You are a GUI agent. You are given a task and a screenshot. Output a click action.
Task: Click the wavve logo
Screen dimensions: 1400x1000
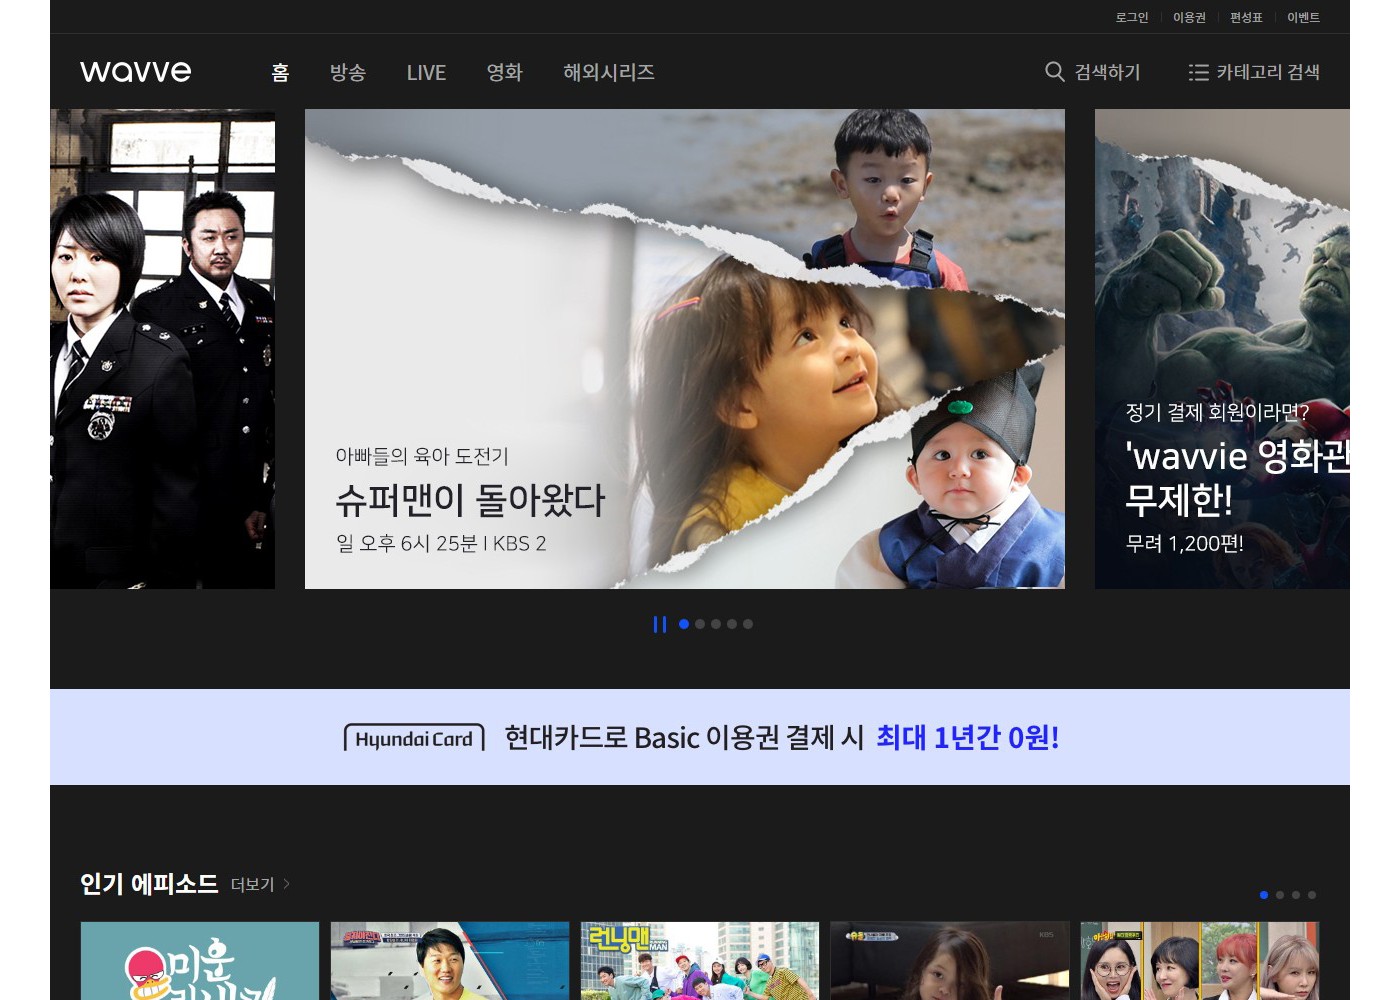pos(136,72)
